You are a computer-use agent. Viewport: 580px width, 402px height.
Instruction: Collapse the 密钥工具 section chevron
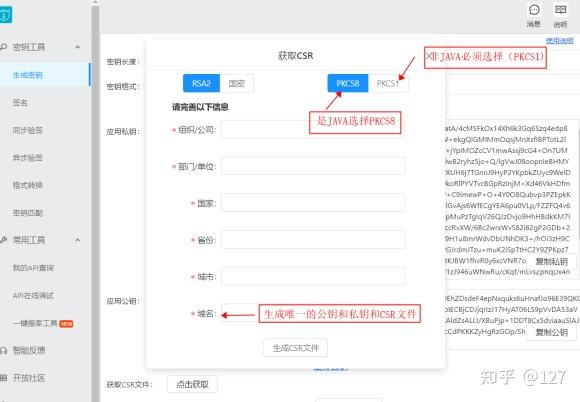tap(78, 47)
